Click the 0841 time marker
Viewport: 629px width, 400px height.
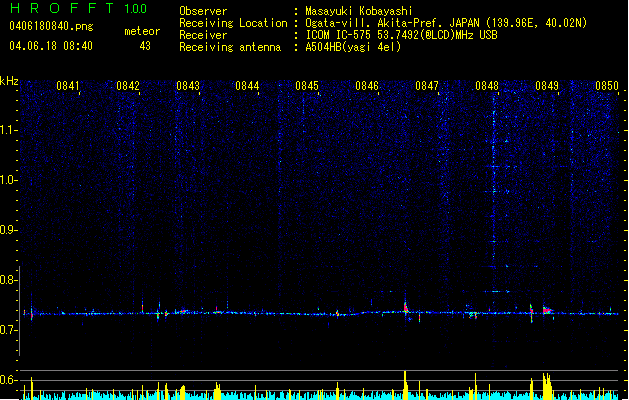tap(68, 86)
